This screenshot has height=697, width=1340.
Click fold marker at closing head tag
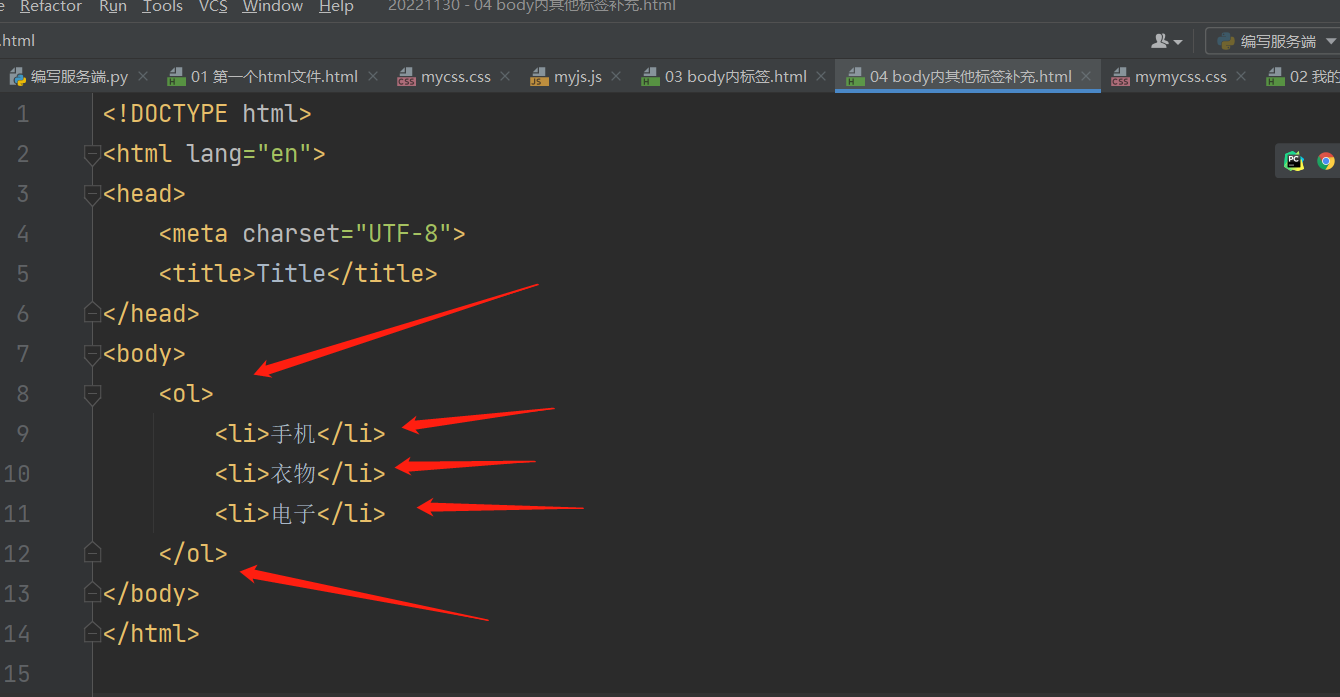click(x=92, y=313)
